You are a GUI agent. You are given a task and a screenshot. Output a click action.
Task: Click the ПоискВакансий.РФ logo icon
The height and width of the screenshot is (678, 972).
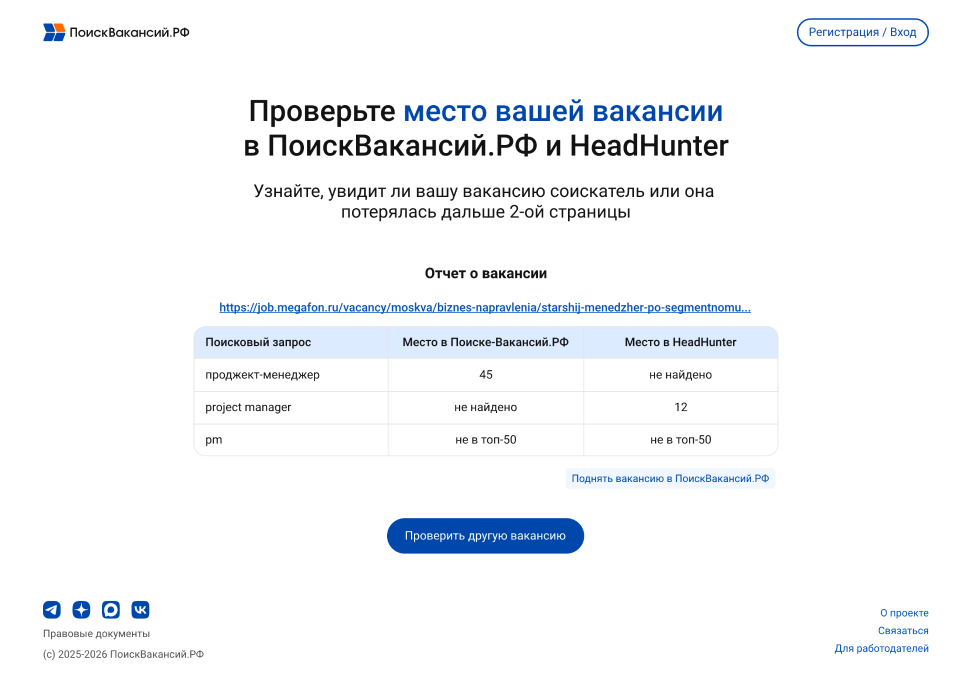pyautogui.click(x=54, y=32)
